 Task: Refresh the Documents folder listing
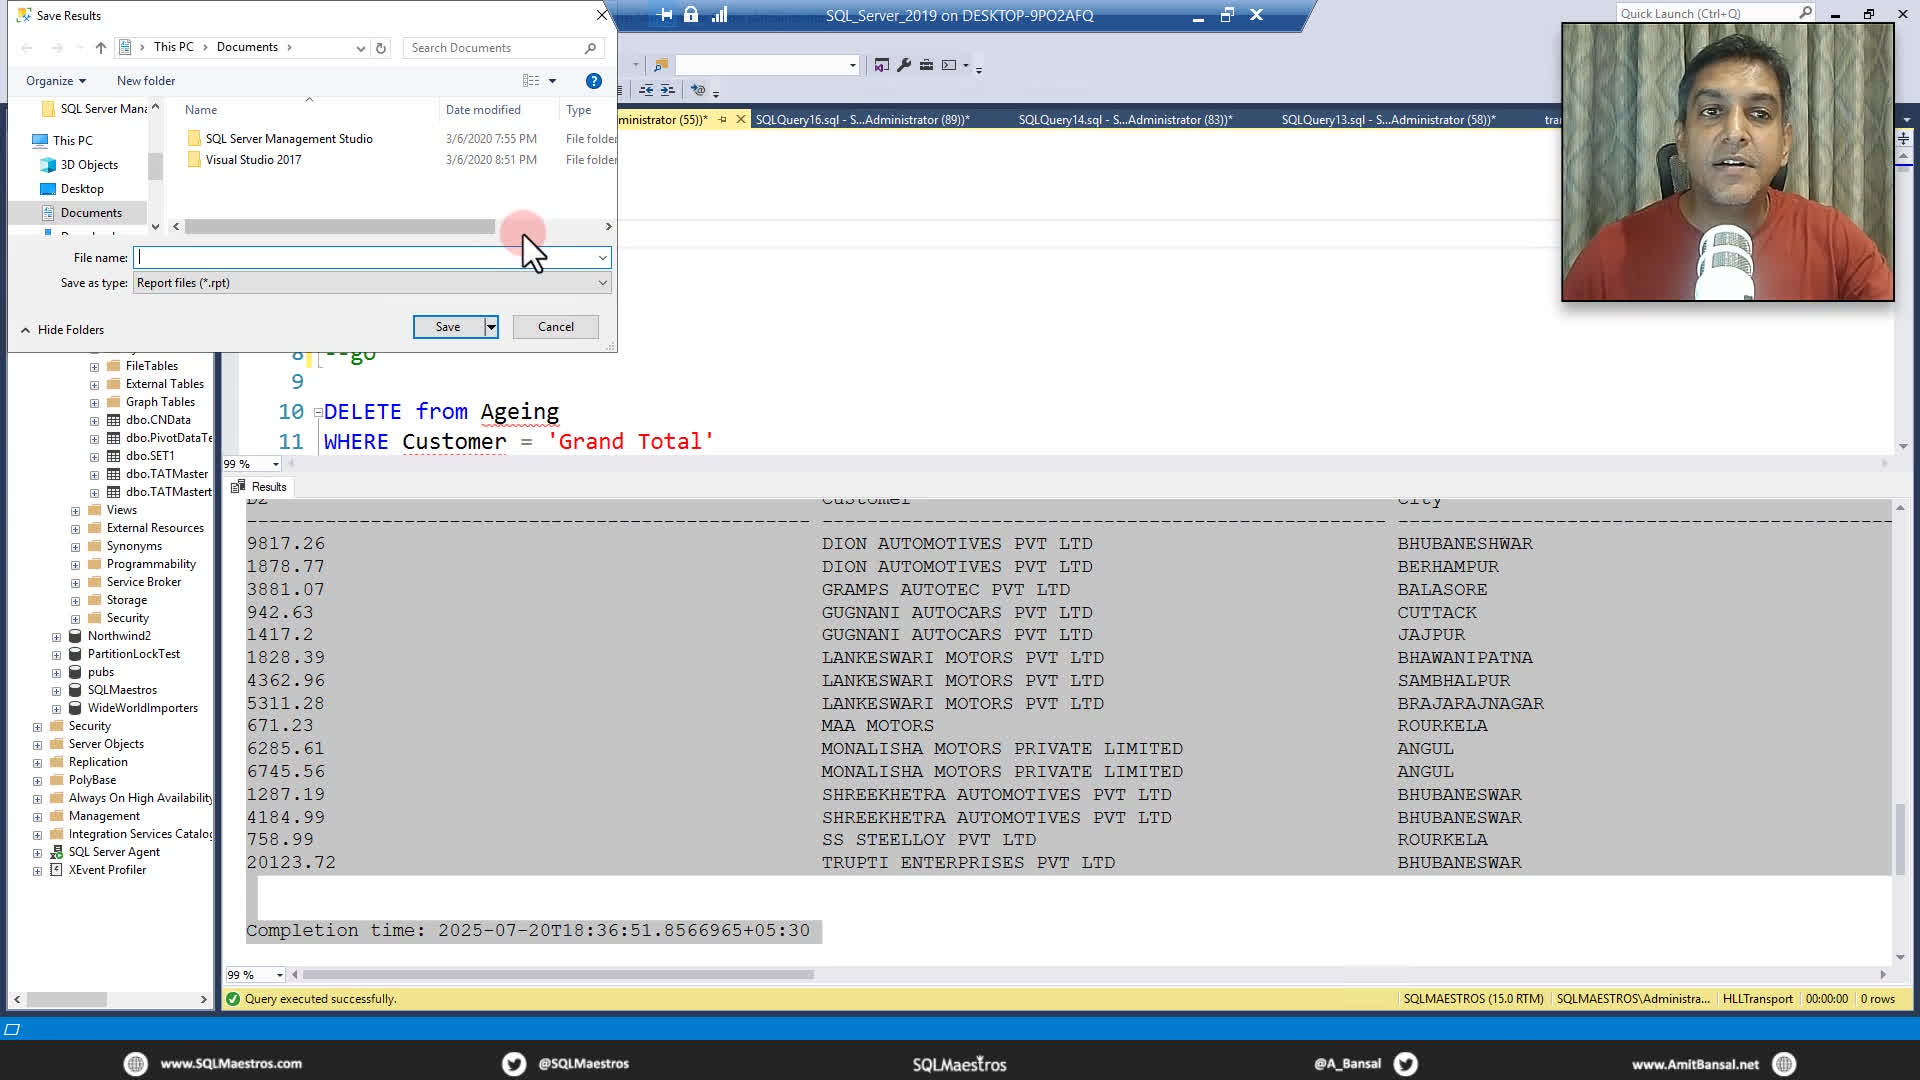[x=381, y=48]
